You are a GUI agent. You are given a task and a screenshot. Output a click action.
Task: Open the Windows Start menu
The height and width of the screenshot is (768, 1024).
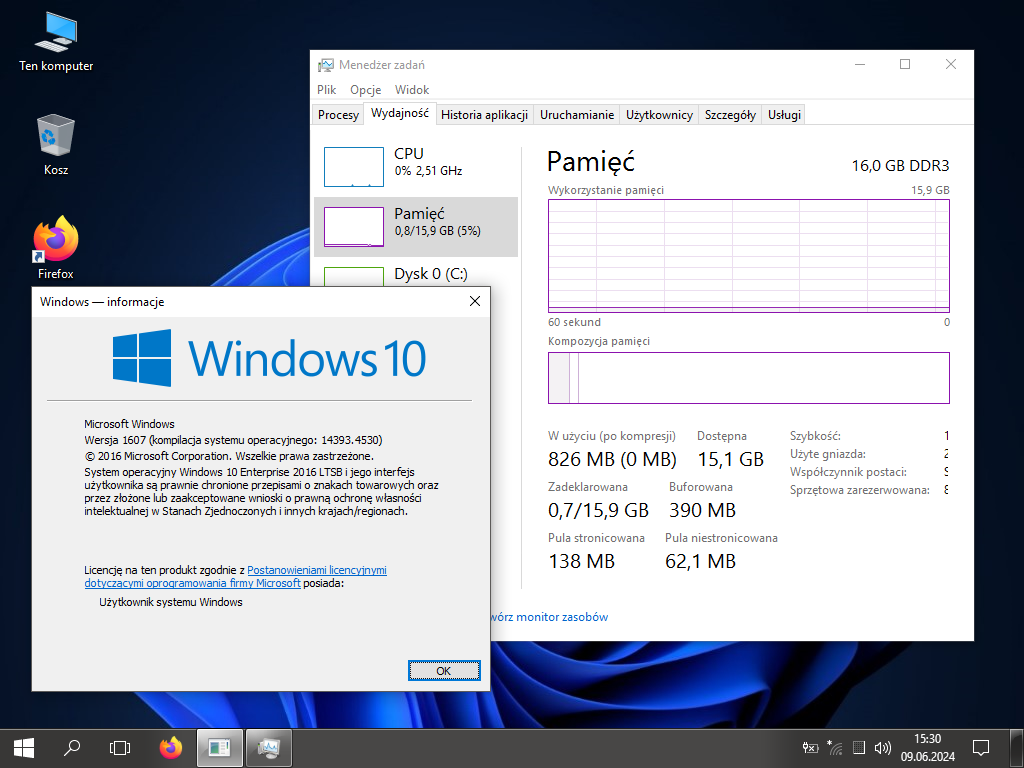point(23,746)
